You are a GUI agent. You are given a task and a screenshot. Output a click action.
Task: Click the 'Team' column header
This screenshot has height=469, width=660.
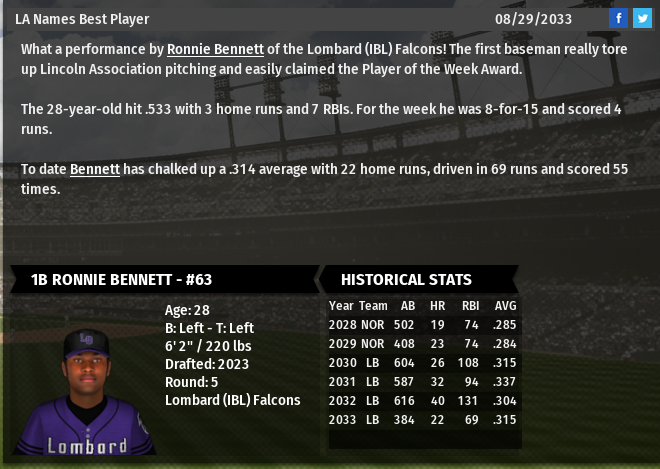pyautogui.click(x=373, y=306)
